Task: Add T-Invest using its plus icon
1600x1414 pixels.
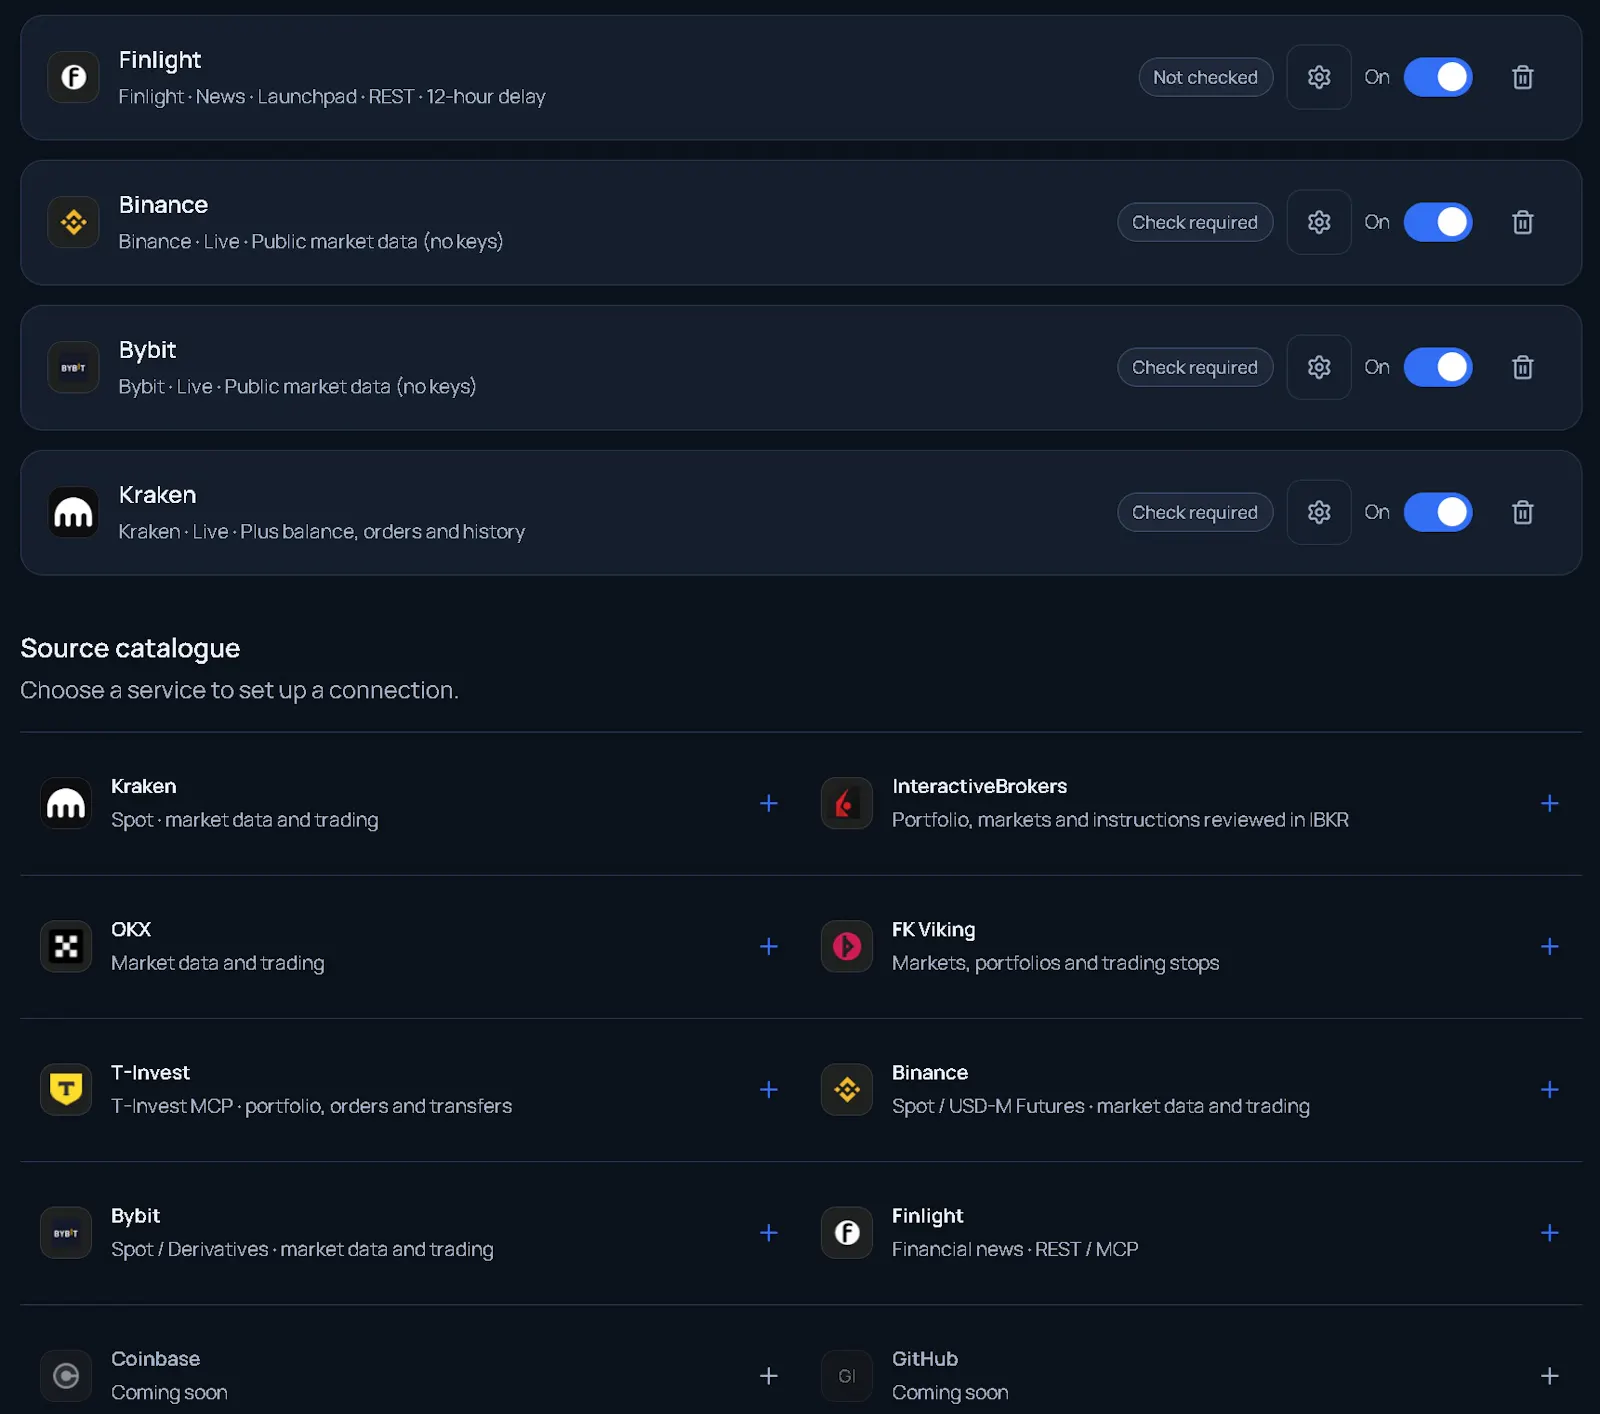Action: point(768,1089)
